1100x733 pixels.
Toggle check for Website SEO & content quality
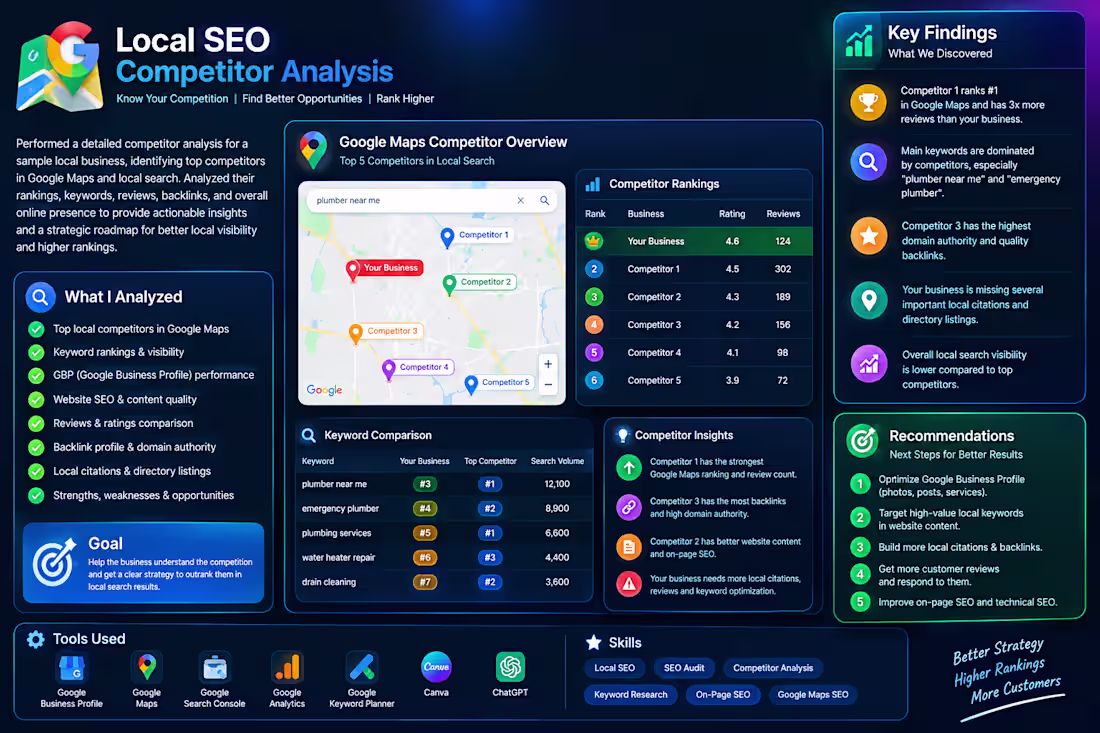click(36, 400)
